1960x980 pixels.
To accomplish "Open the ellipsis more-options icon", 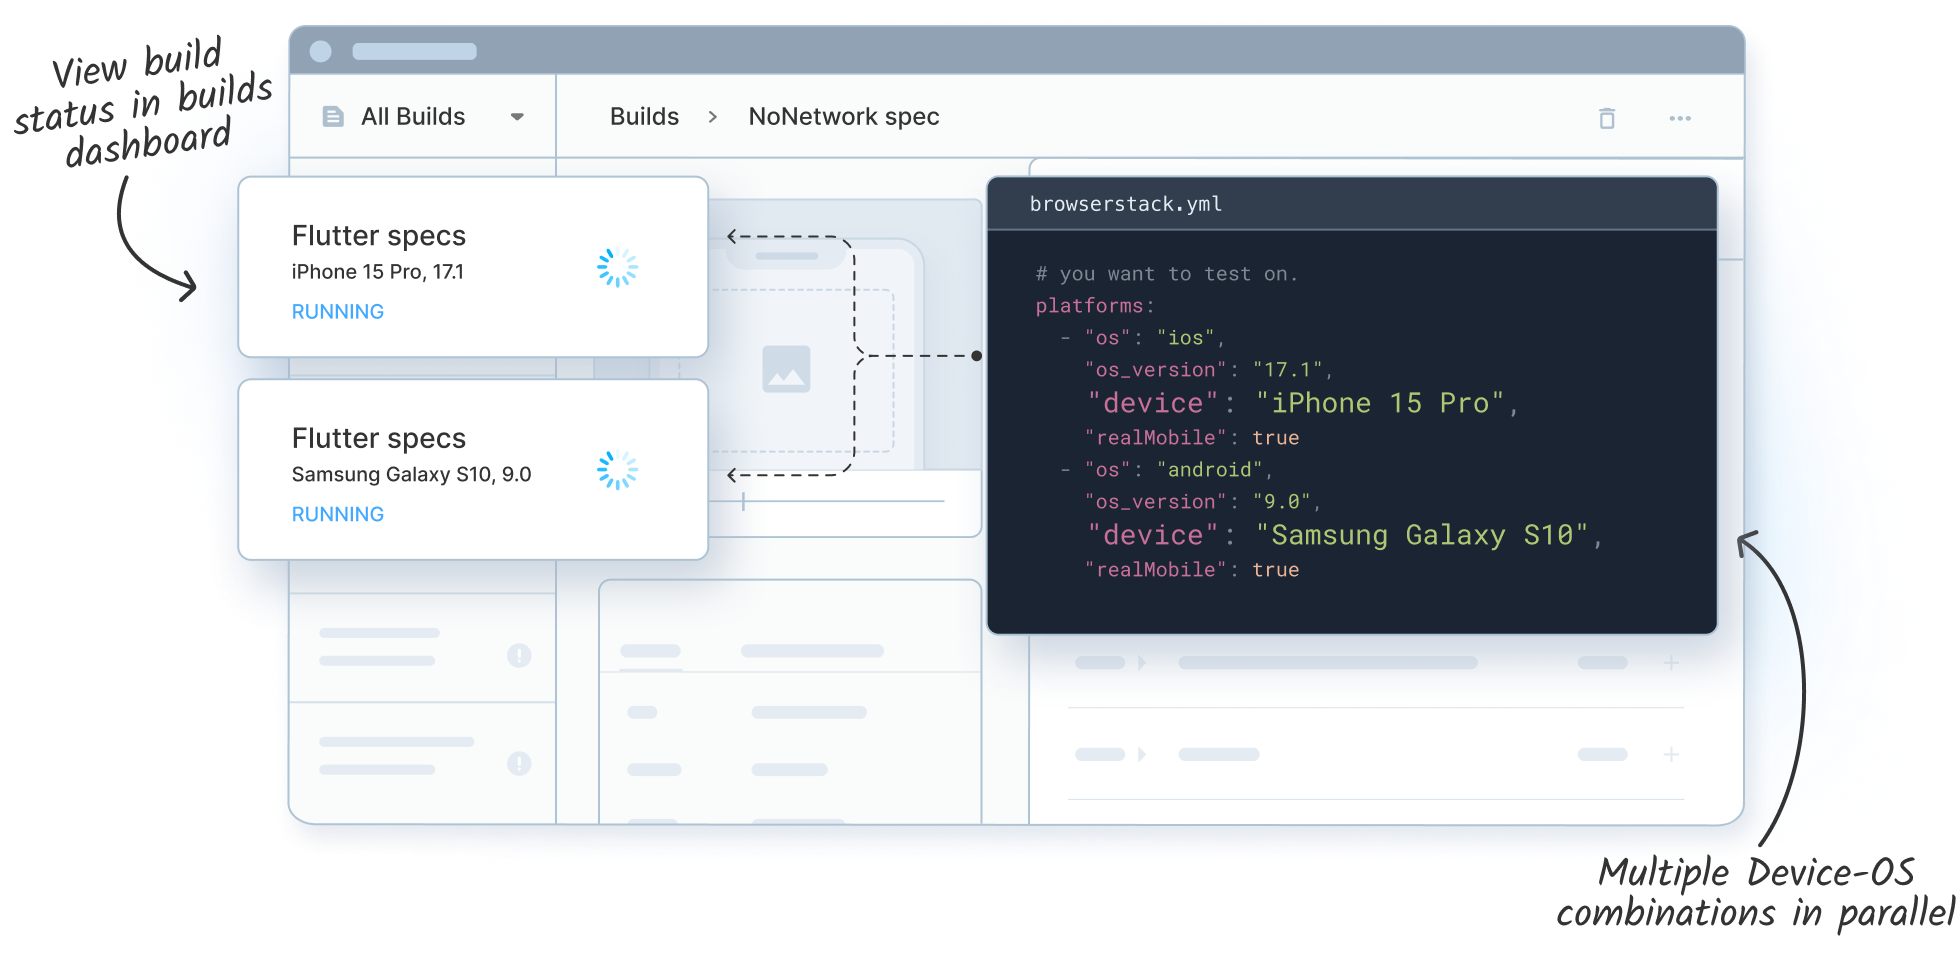I will coord(1680,118).
